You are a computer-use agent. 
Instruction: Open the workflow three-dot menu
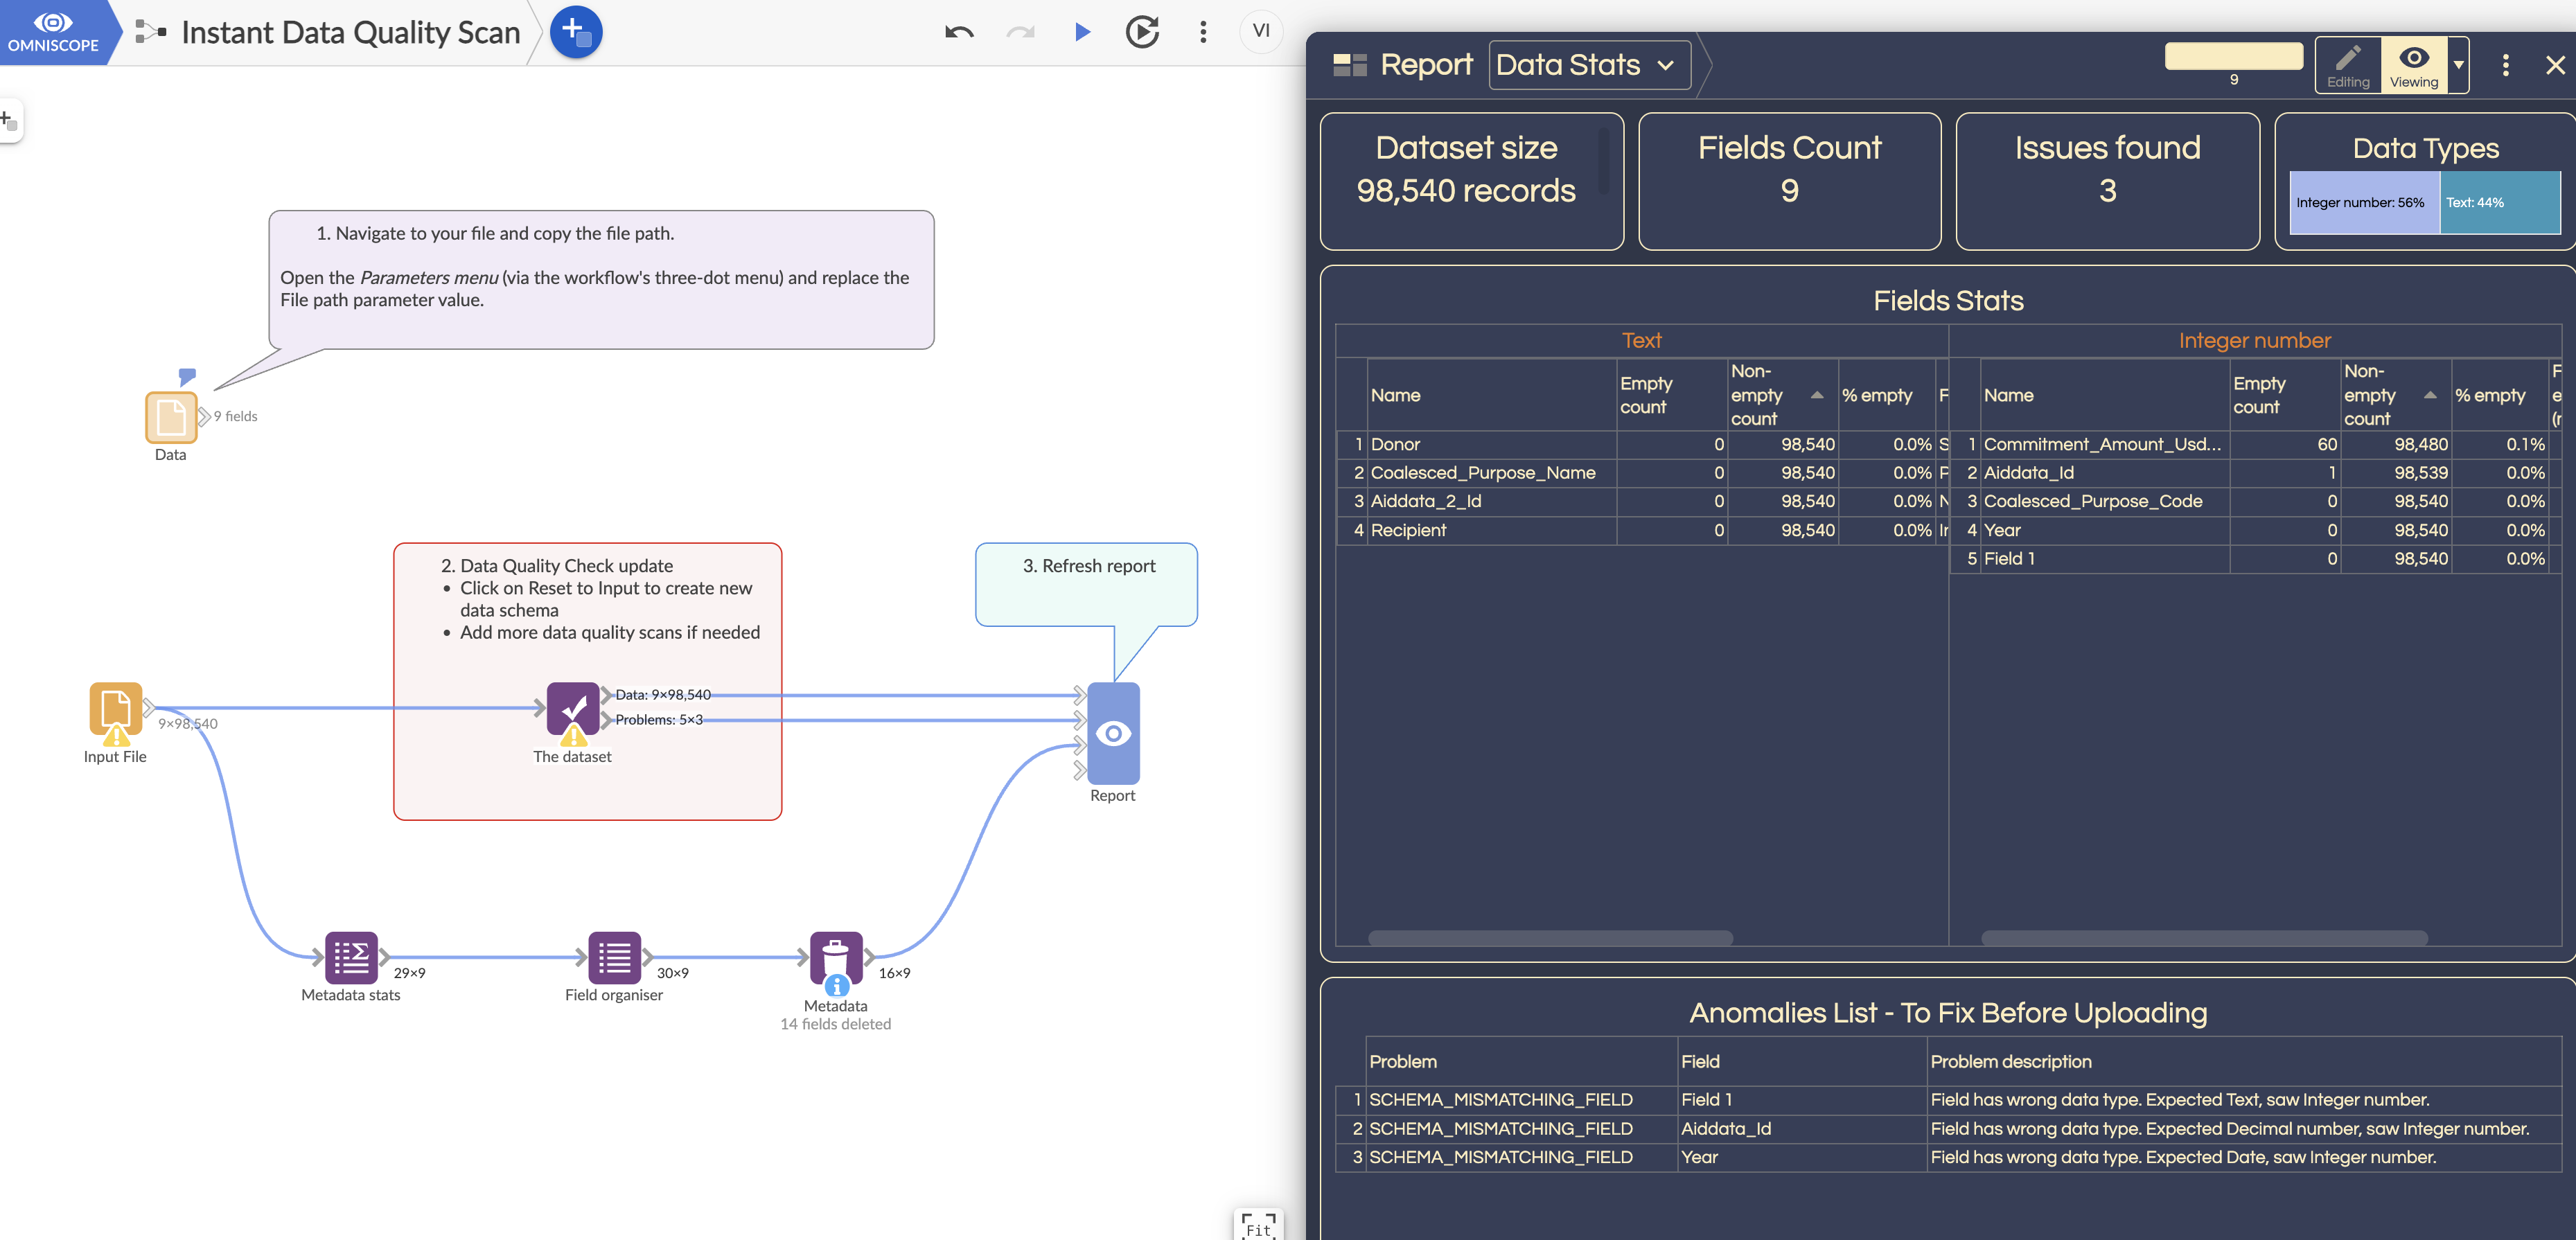[x=1203, y=32]
